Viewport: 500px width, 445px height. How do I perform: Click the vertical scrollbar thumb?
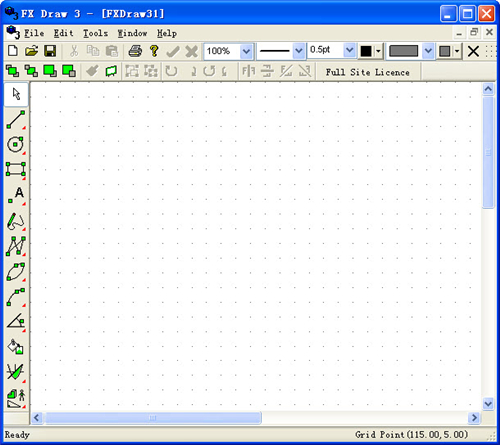click(x=488, y=152)
